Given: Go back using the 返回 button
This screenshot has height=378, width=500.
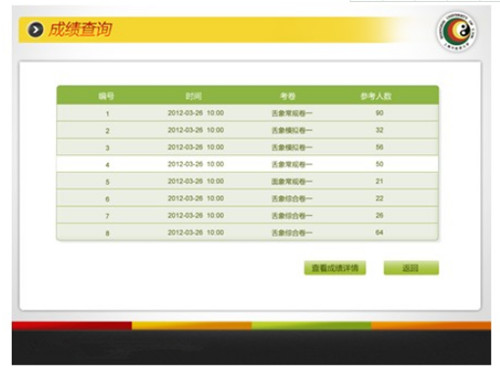Looking at the screenshot, I should [x=411, y=268].
